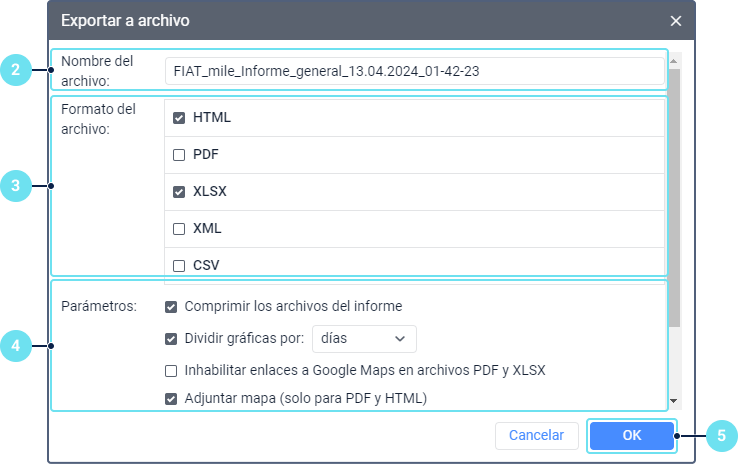The width and height of the screenshot is (738, 464).
Task: Click the numbered callout badge 5
Action: point(722,435)
